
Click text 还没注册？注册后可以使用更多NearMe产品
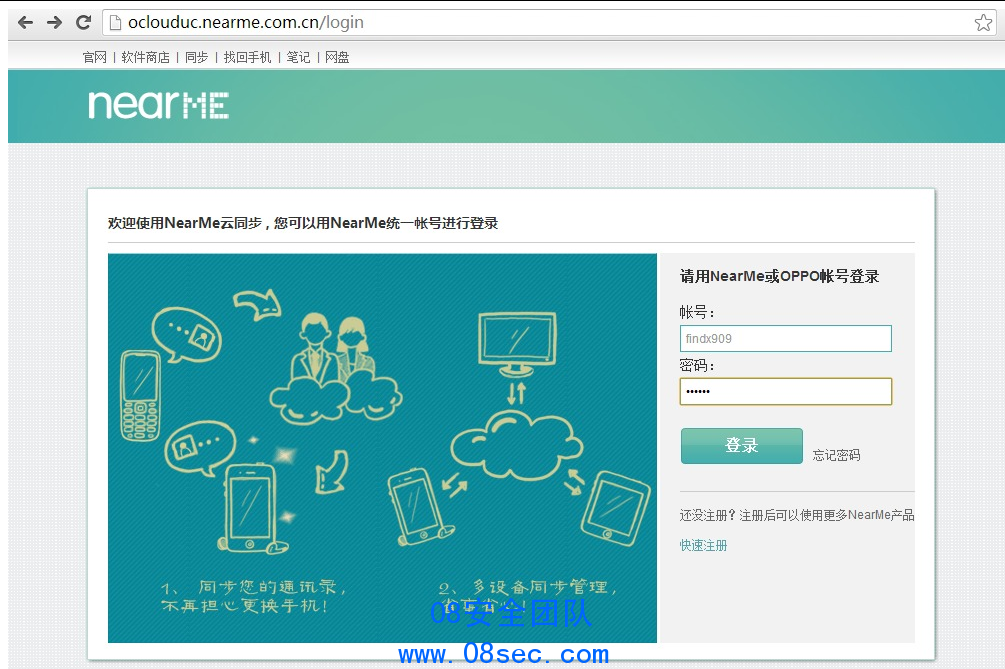797,515
